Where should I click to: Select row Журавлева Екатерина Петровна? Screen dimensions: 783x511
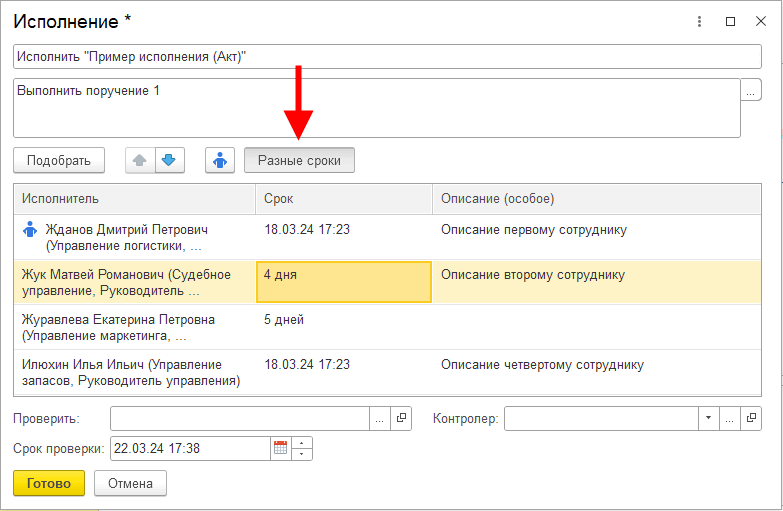click(388, 327)
